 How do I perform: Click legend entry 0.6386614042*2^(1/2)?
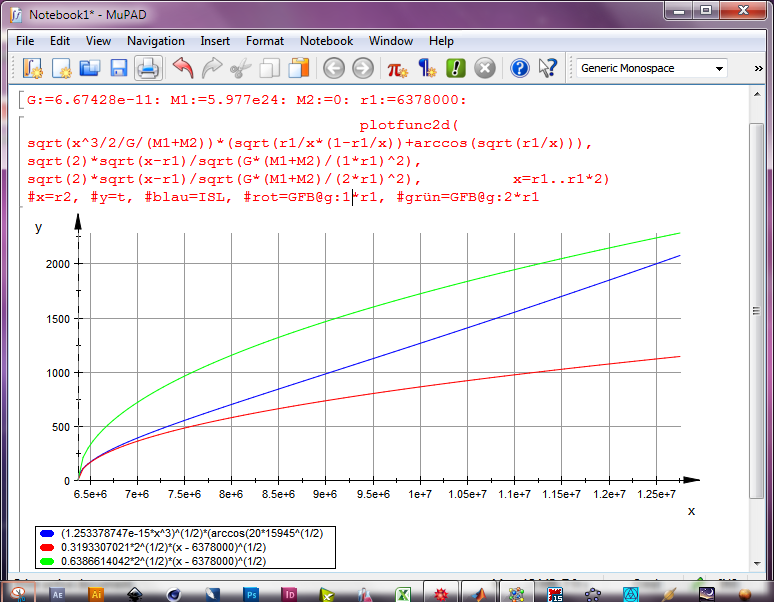[x=163, y=561]
